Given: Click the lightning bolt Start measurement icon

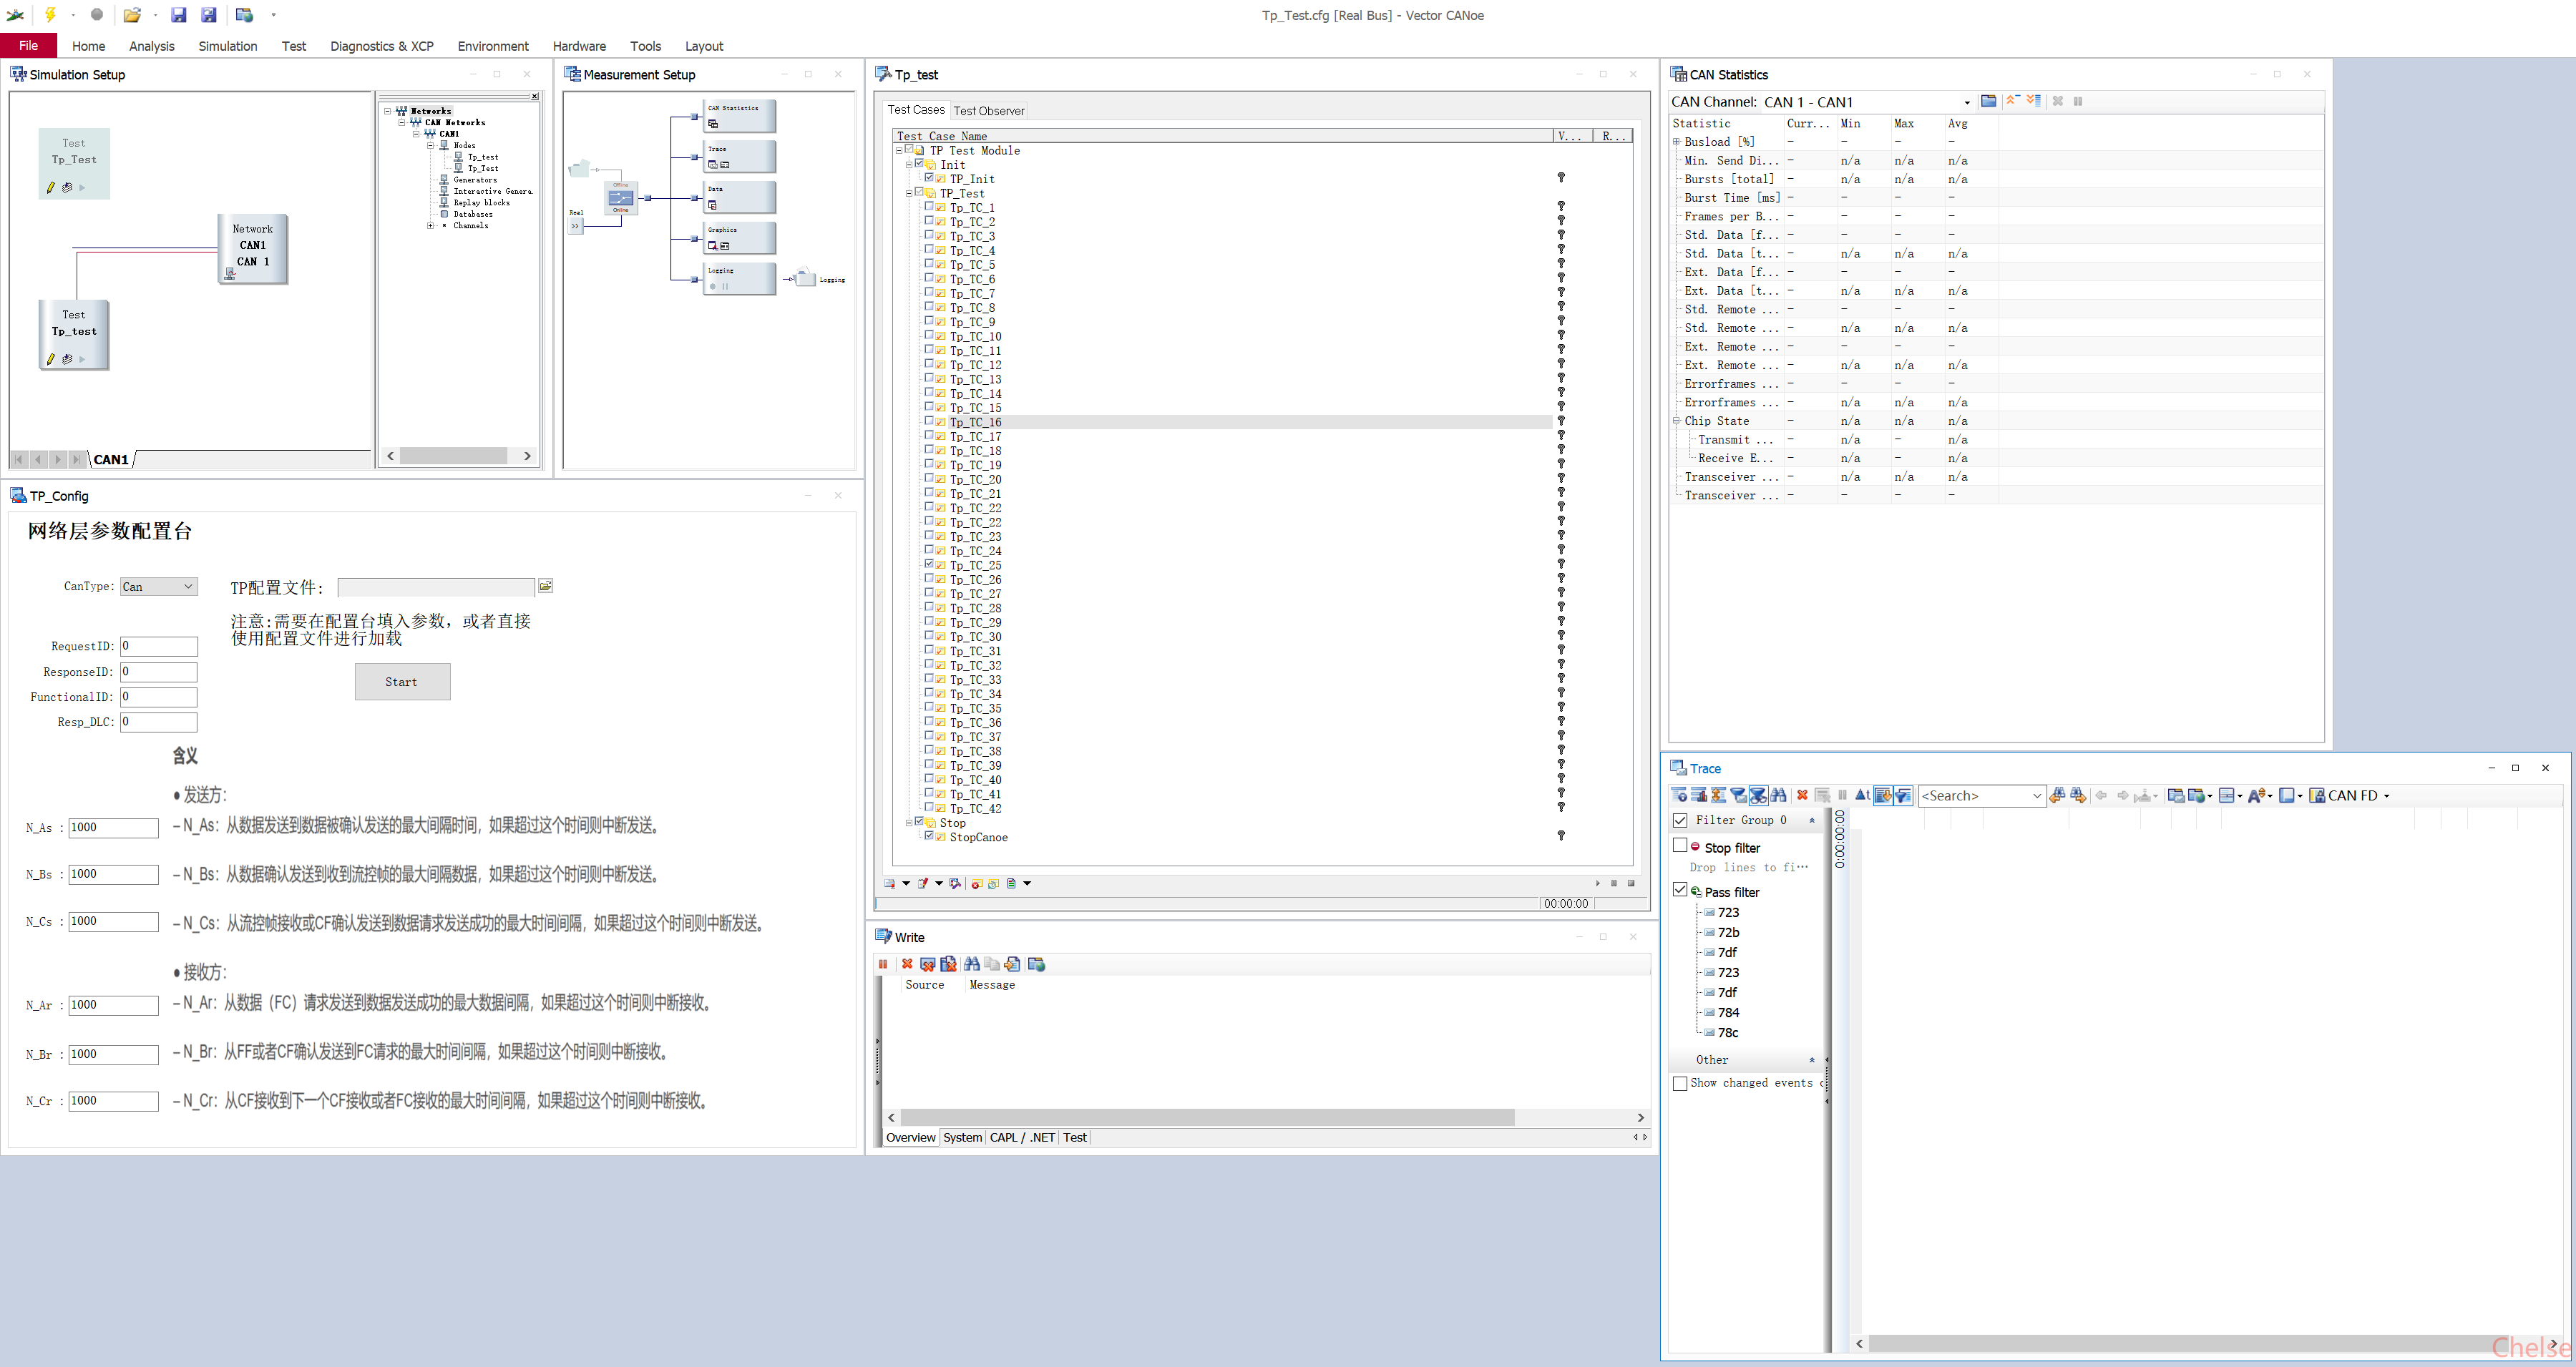Looking at the screenshot, I should pos(50,14).
